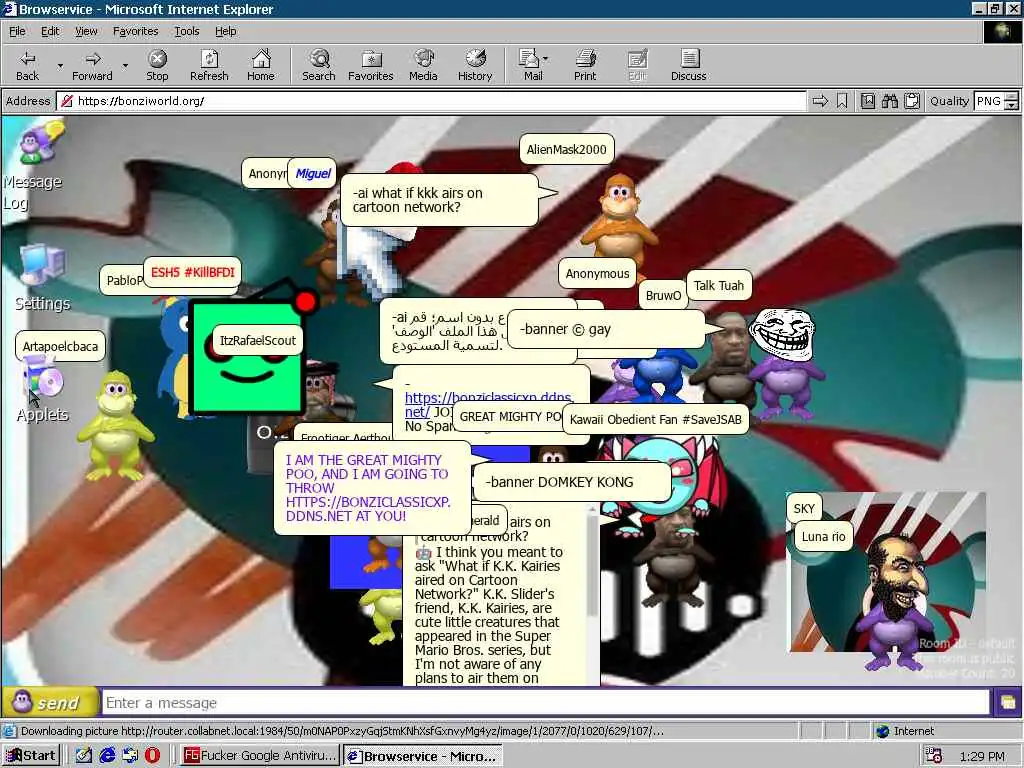
Task: Click the AlienMask2000 name tag
Action: (567, 150)
